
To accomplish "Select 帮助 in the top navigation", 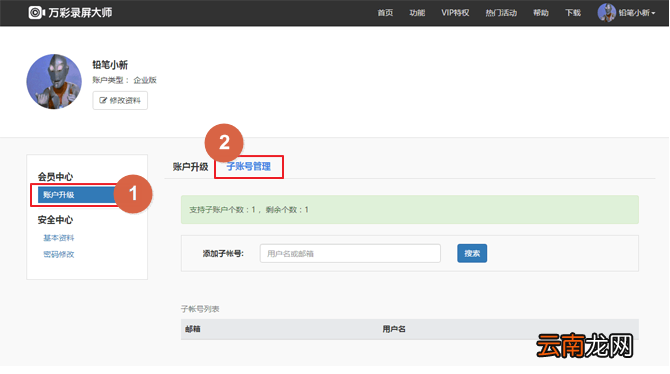I will click(x=541, y=13).
